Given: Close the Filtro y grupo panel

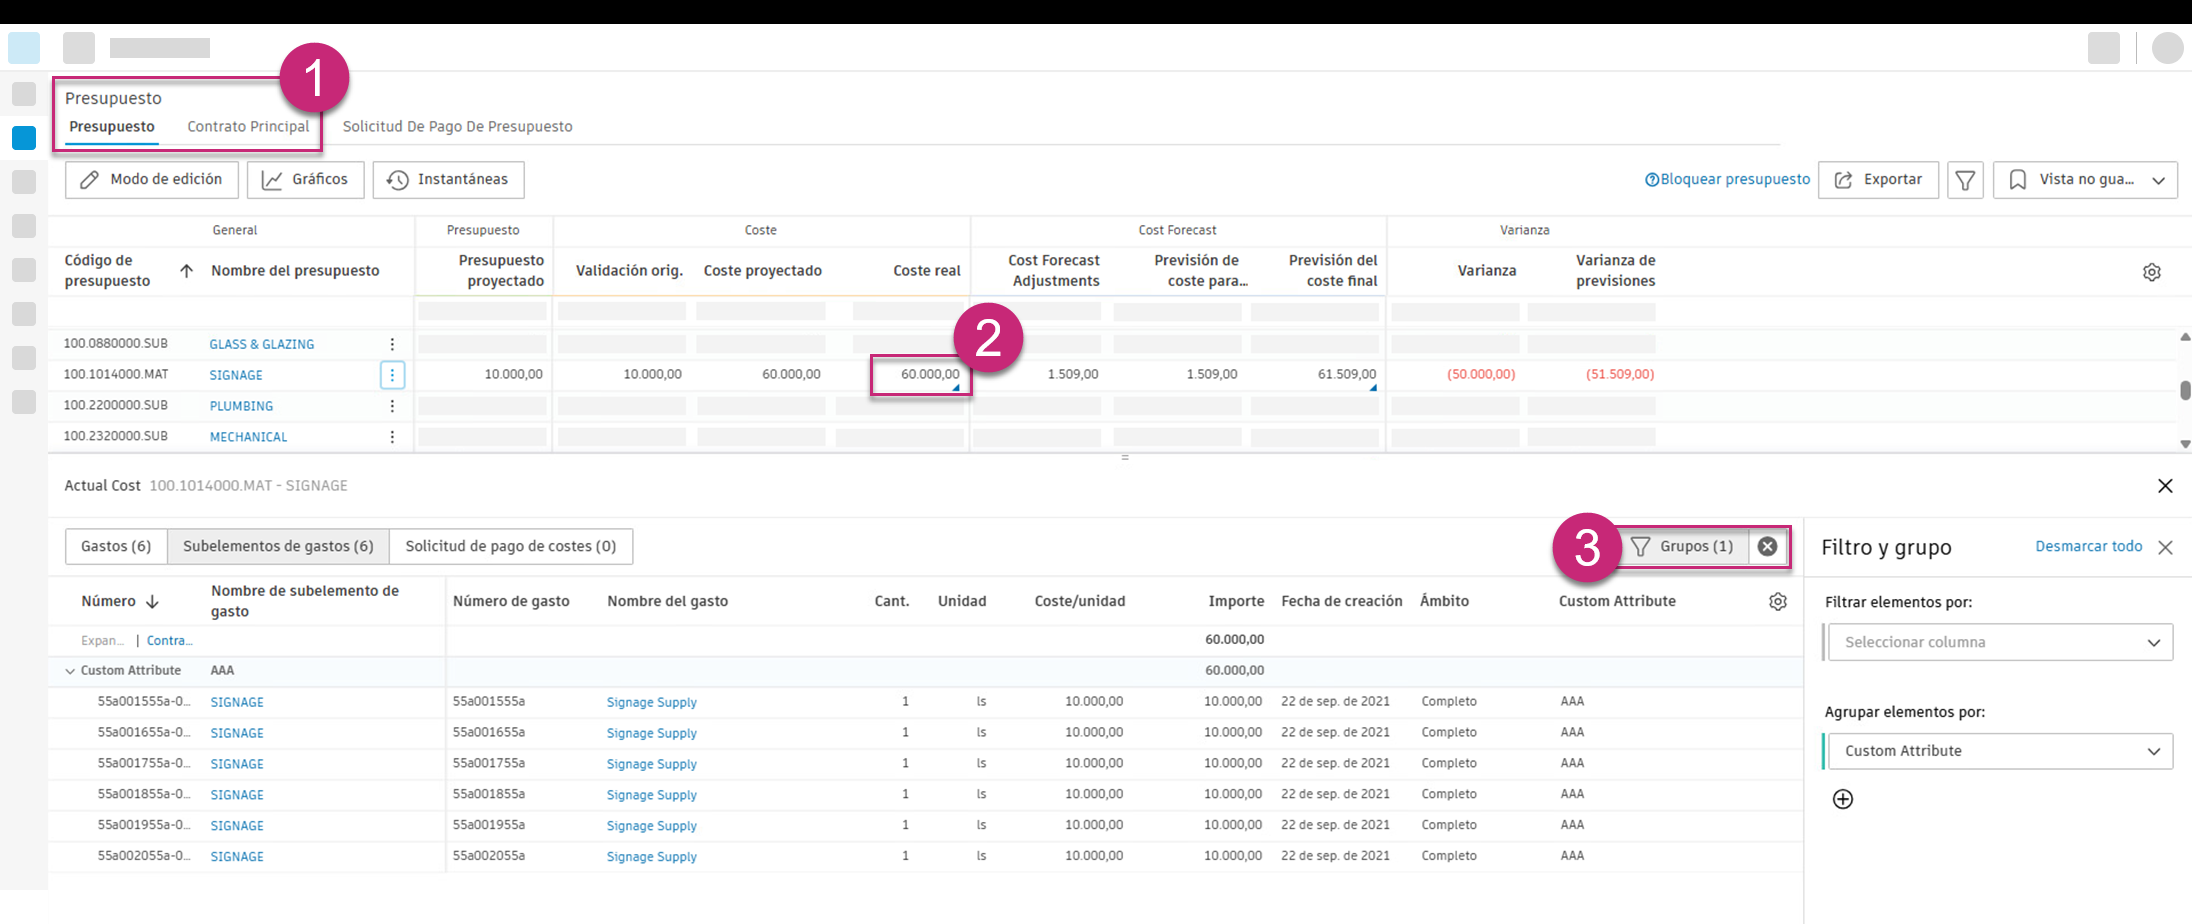Looking at the screenshot, I should (x=2166, y=547).
